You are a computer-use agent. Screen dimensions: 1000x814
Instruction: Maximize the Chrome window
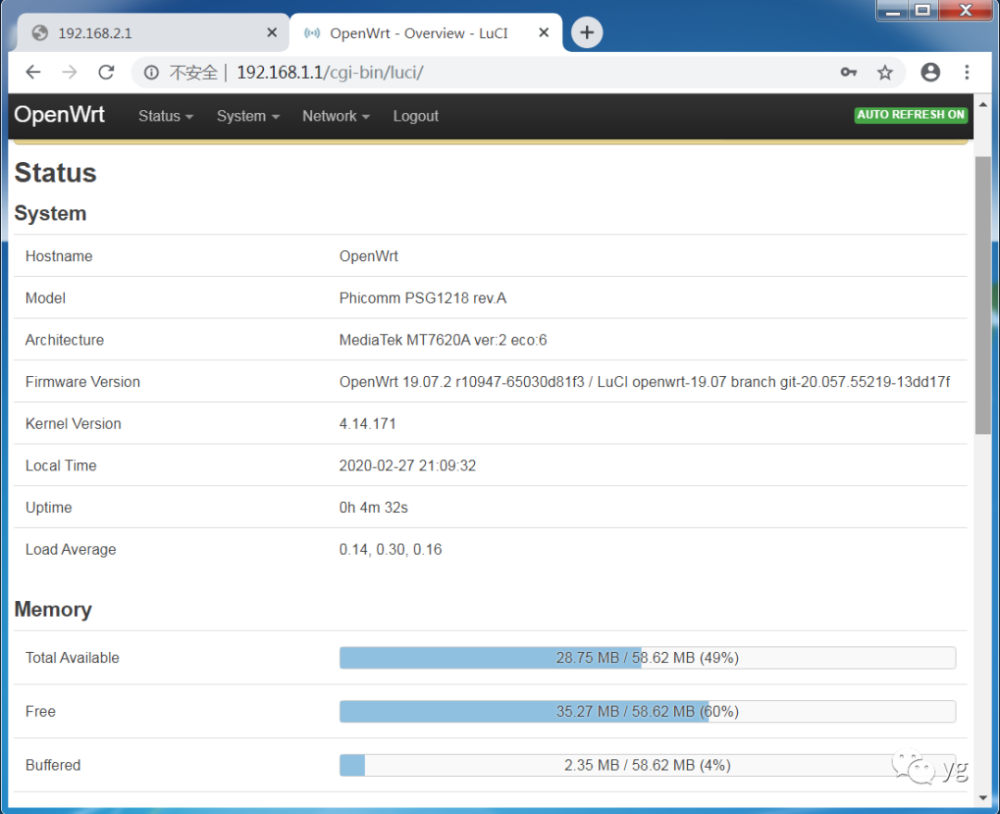tap(922, 10)
